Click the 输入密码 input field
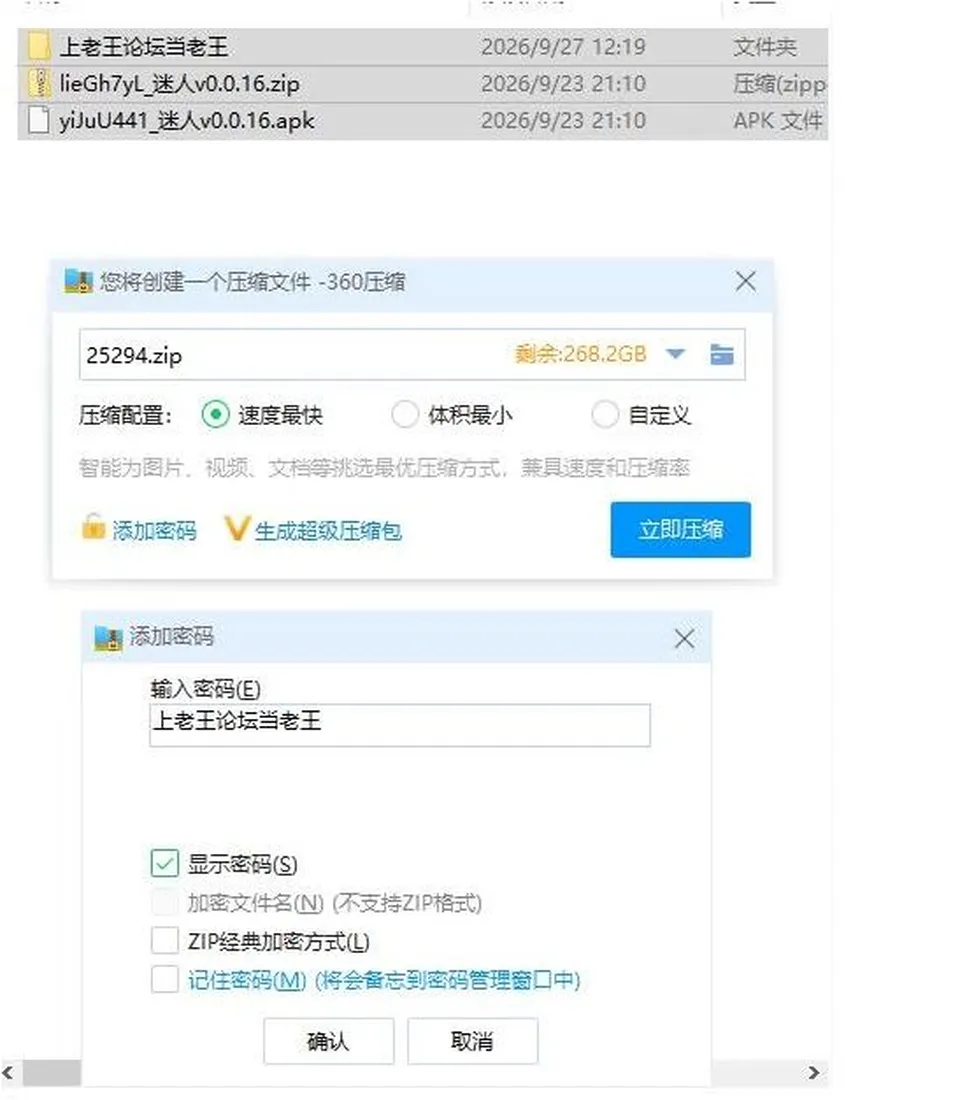The height and width of the screenshot is (1100, 960). click(x=400, y=725)
